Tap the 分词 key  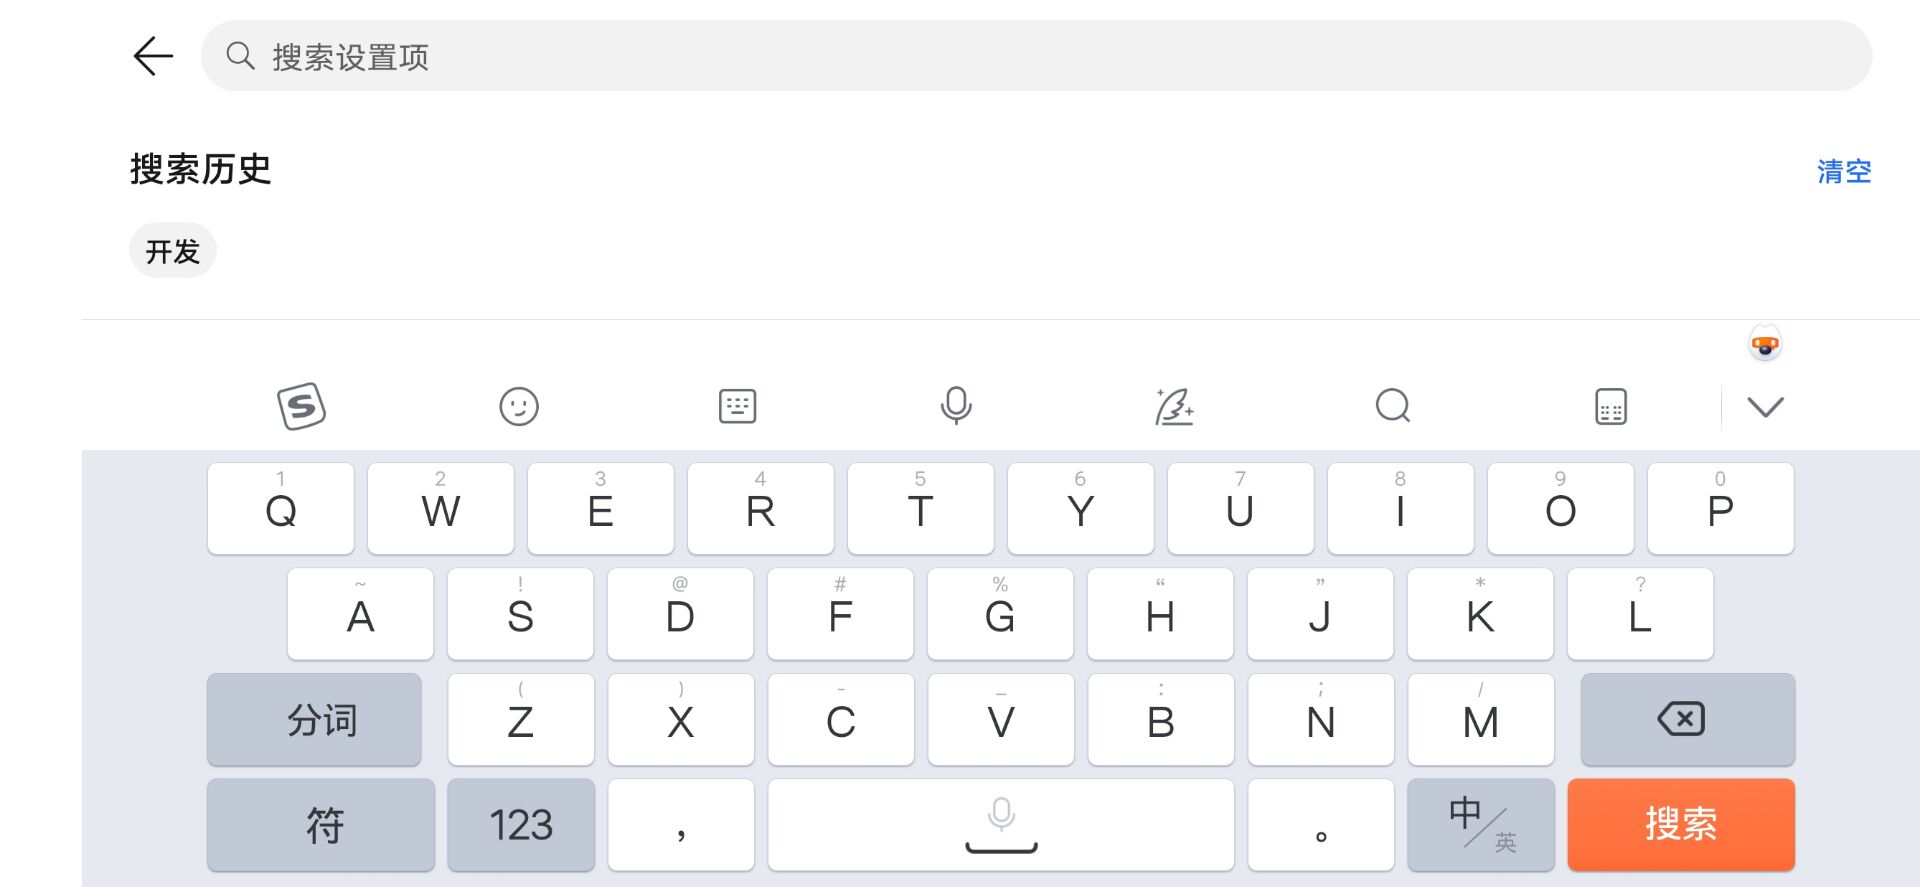point(314,719)
